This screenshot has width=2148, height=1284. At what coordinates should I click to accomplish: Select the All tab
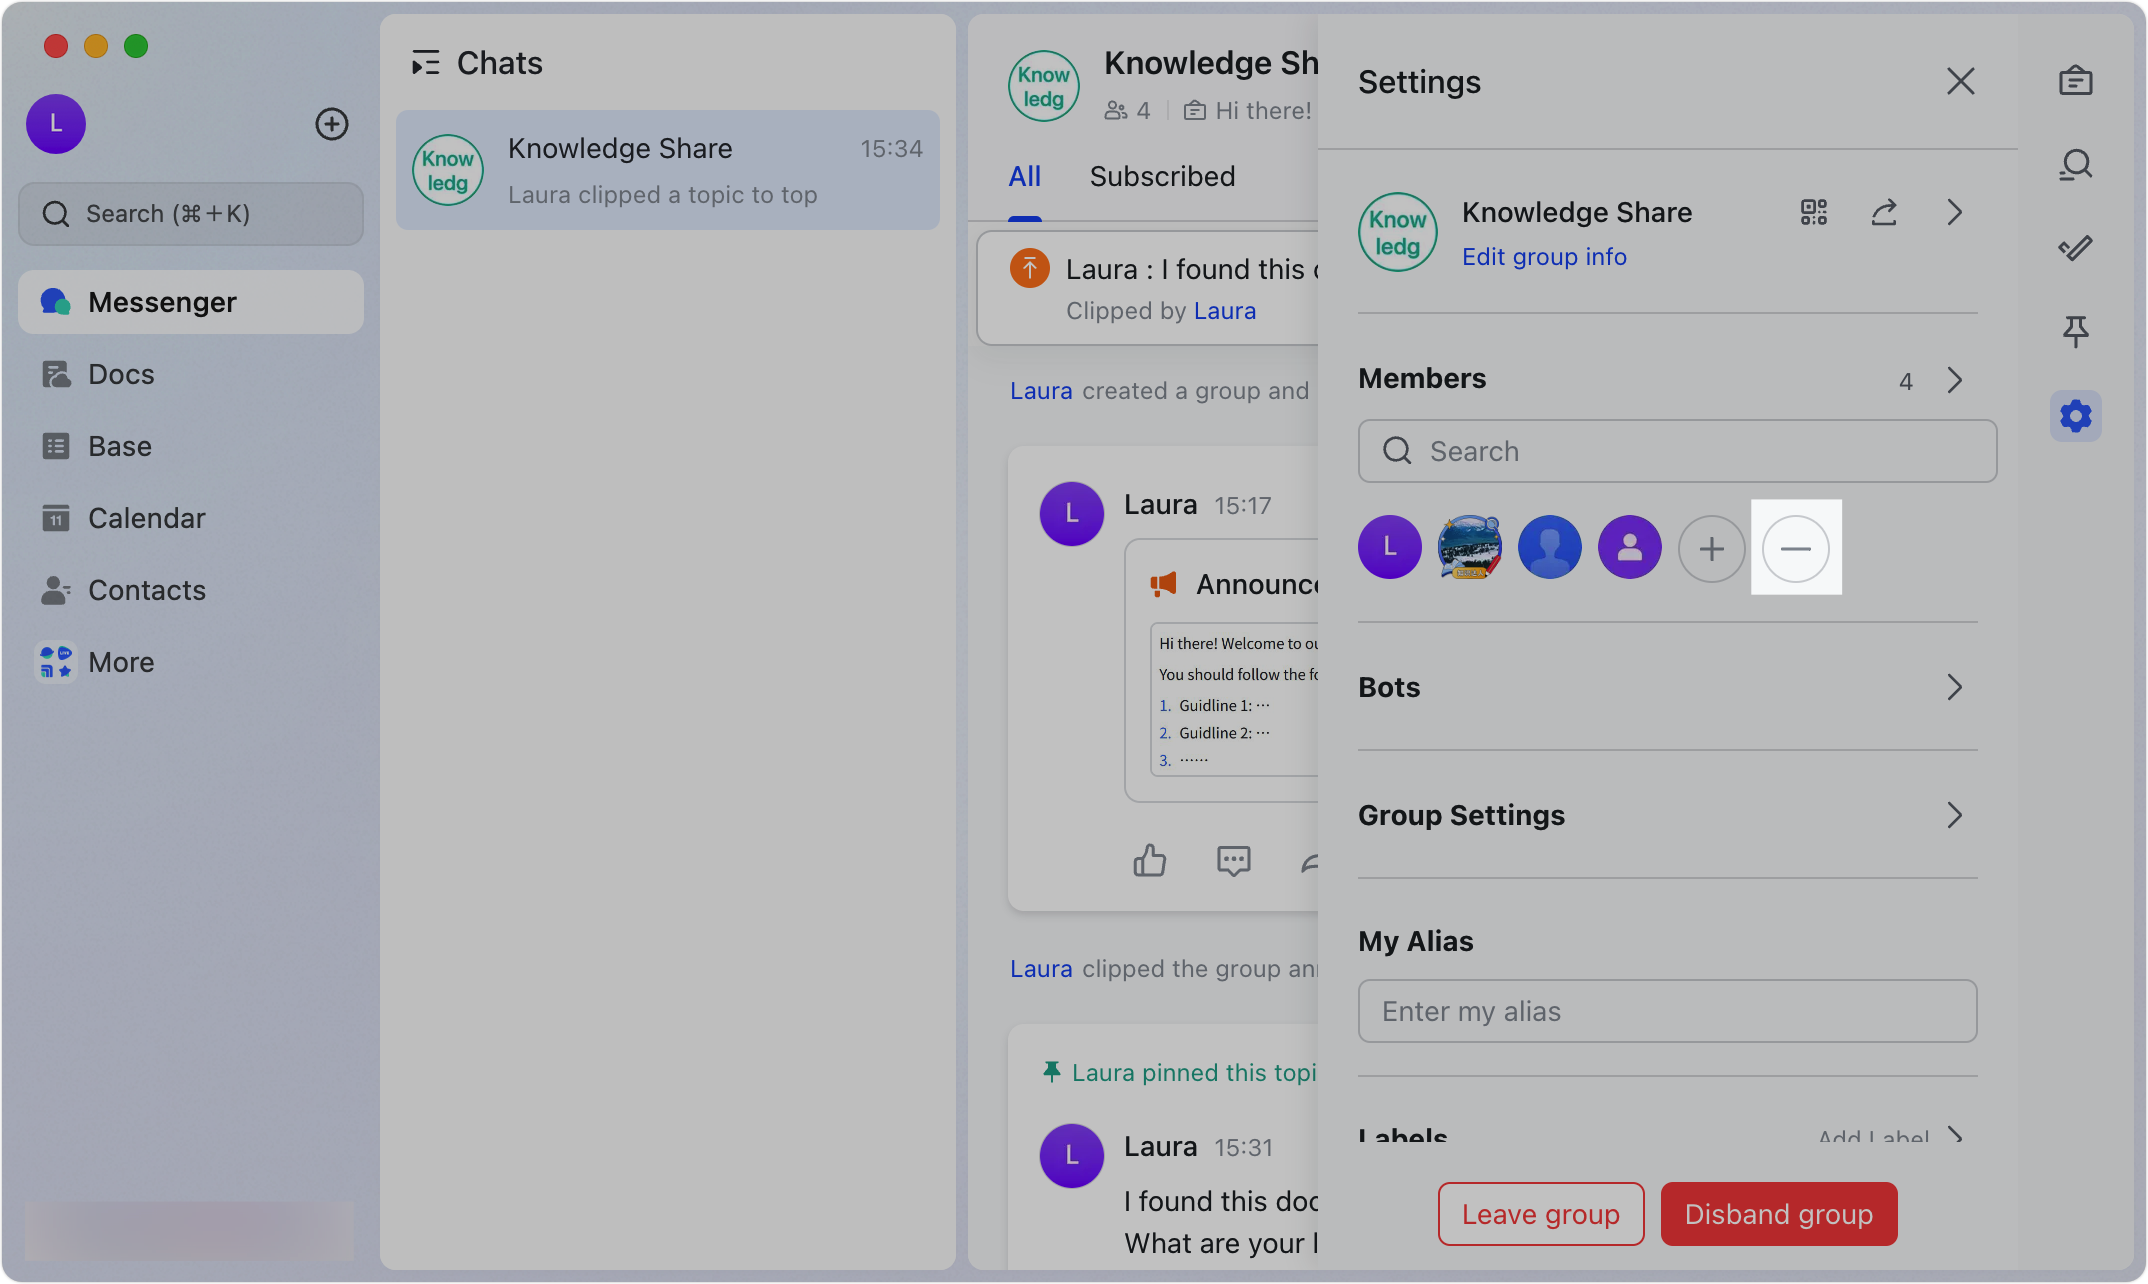(x=1024, y=176)
